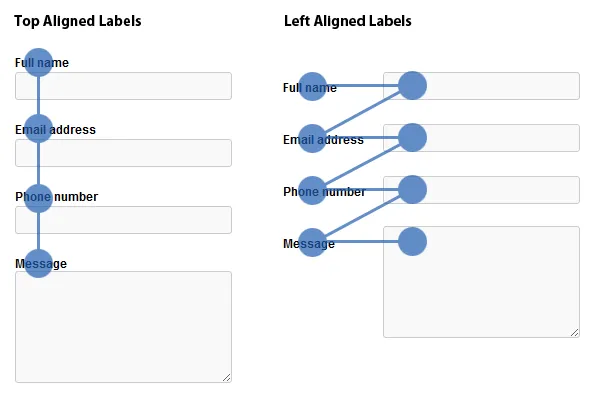Click the top-aligned Full name input field
The image size is (596, 397).
[x=123, y=86]
